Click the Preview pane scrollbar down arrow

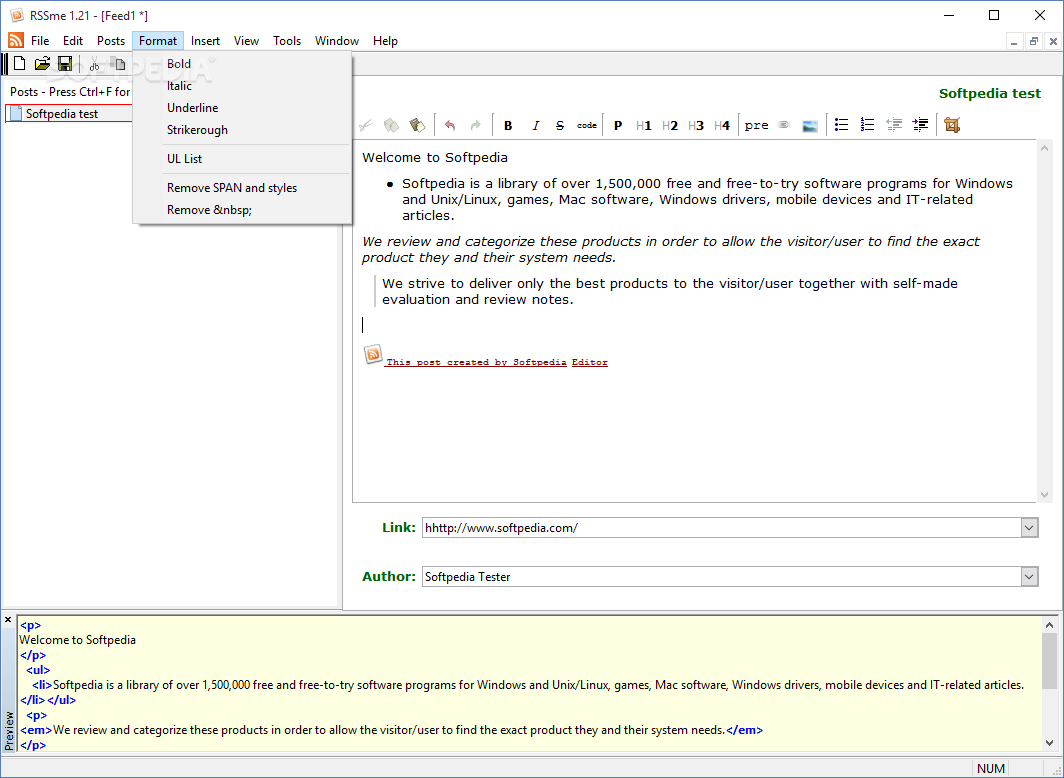1049,743
